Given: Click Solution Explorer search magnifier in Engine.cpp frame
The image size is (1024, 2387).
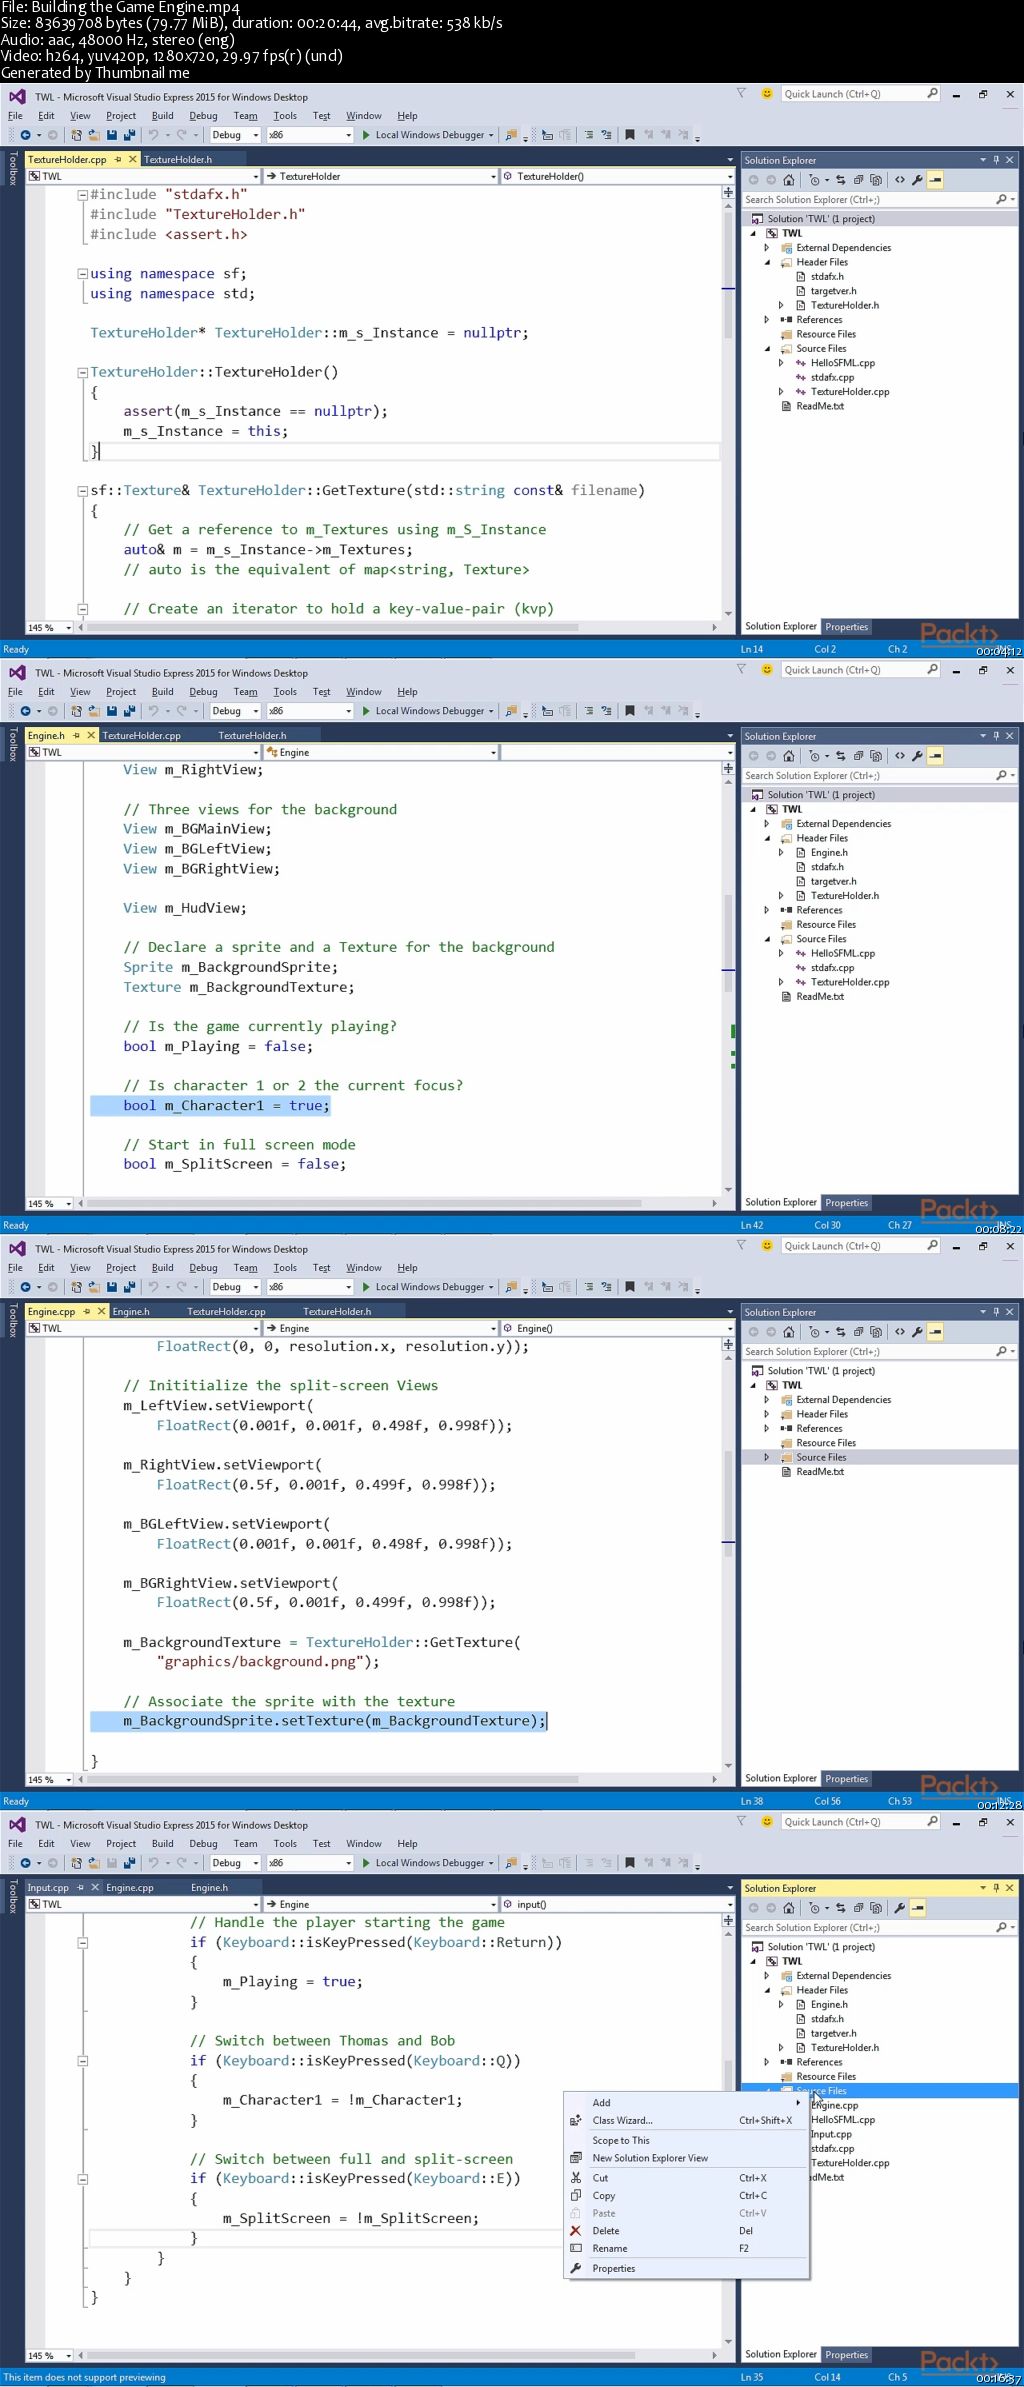Looking at the screenshot, I should coord(1001,1351).
